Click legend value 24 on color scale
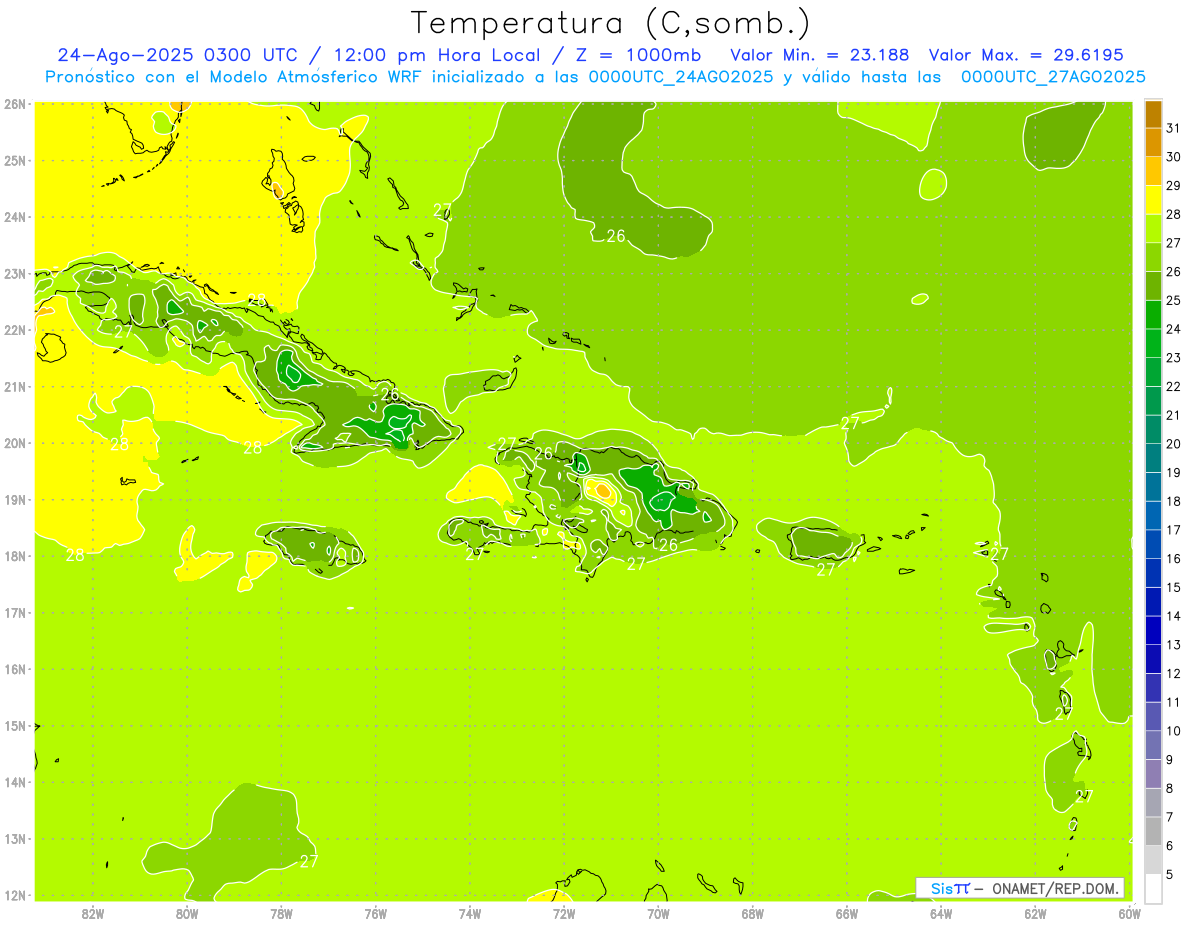 [1174, 329]
